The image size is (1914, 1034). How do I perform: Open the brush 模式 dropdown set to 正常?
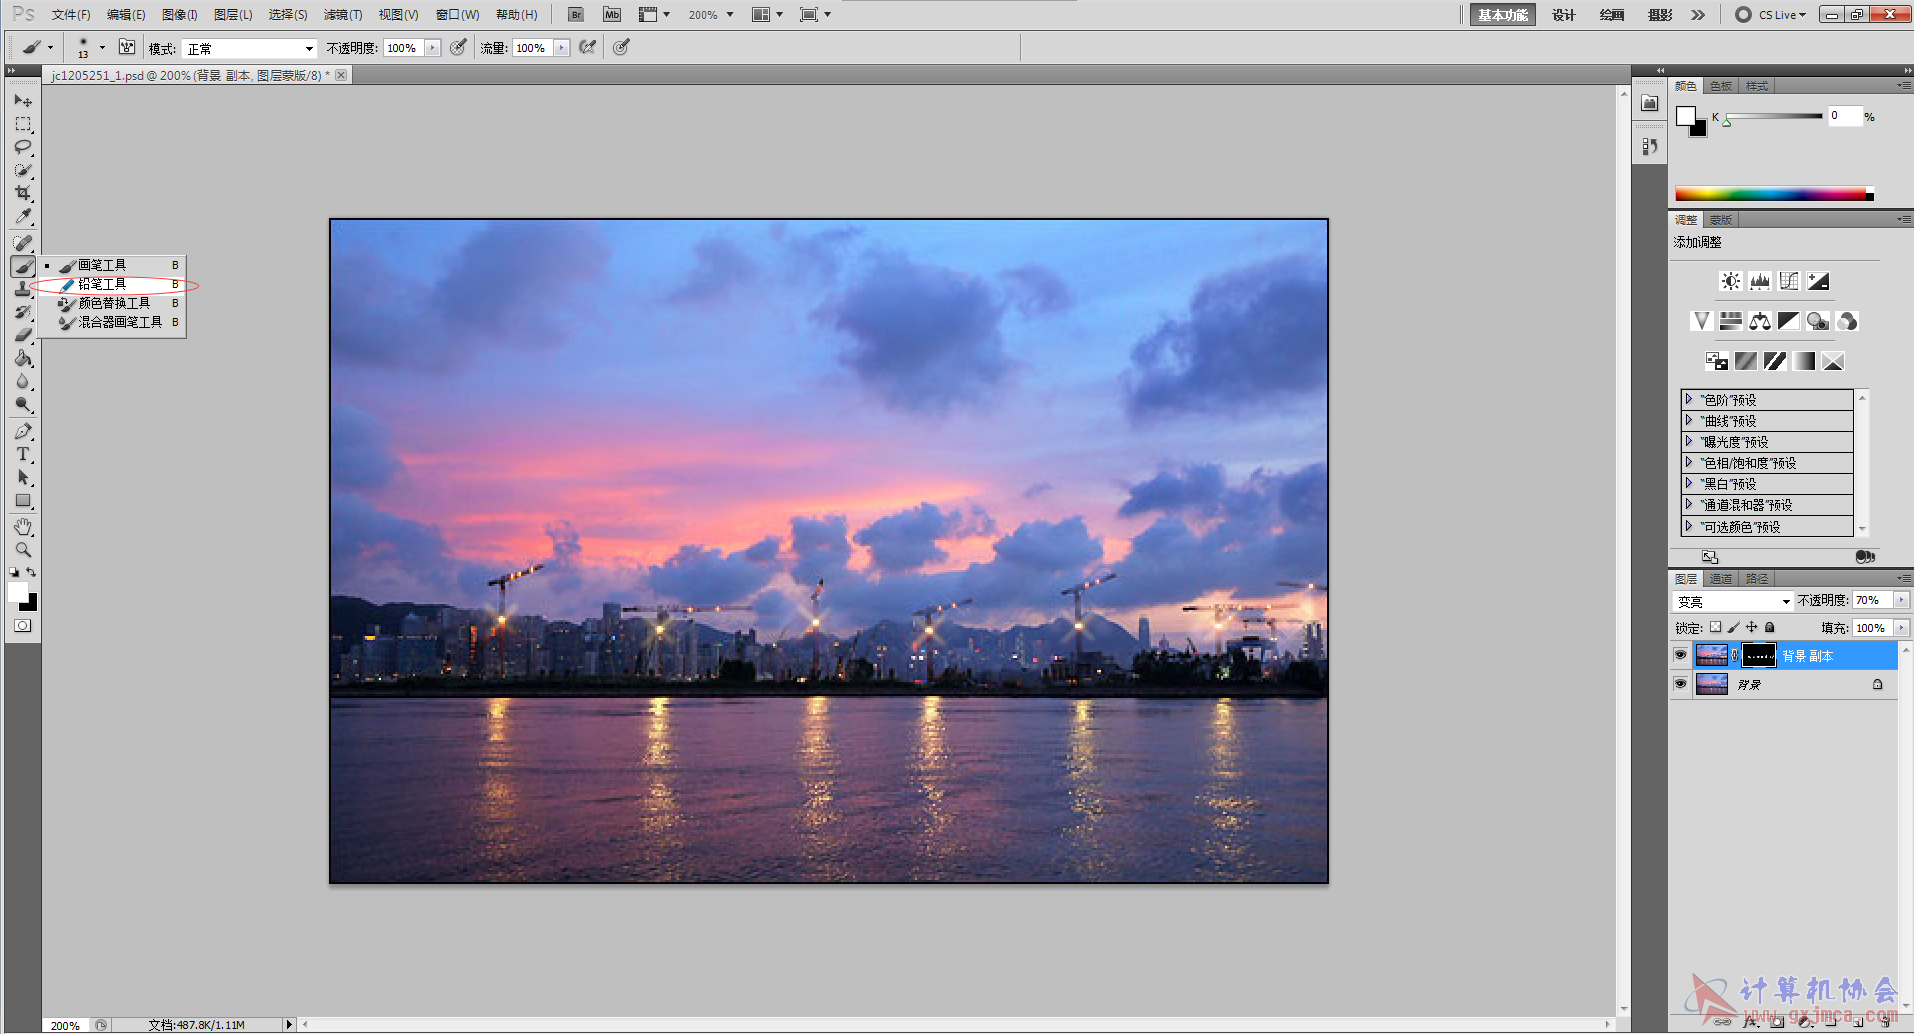(x=249, y=48)
